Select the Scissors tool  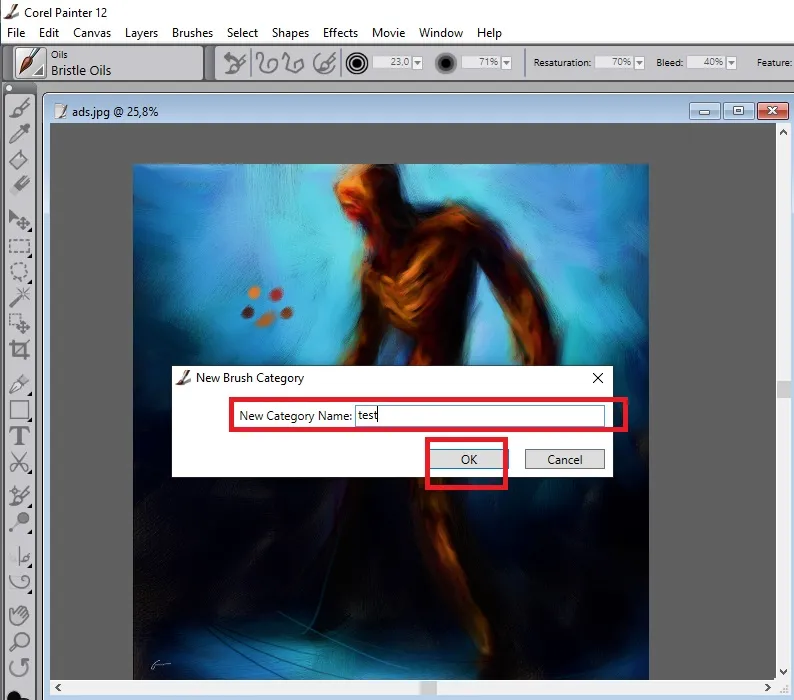20,462
